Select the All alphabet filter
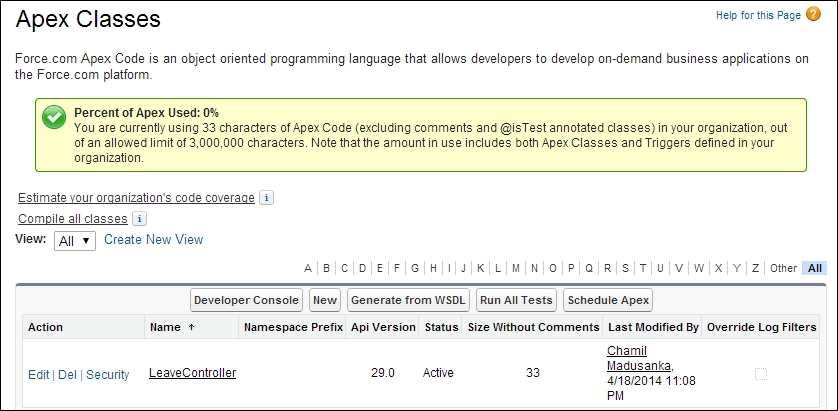Screen dimensions: 838x411 click(x=815, y=268)
